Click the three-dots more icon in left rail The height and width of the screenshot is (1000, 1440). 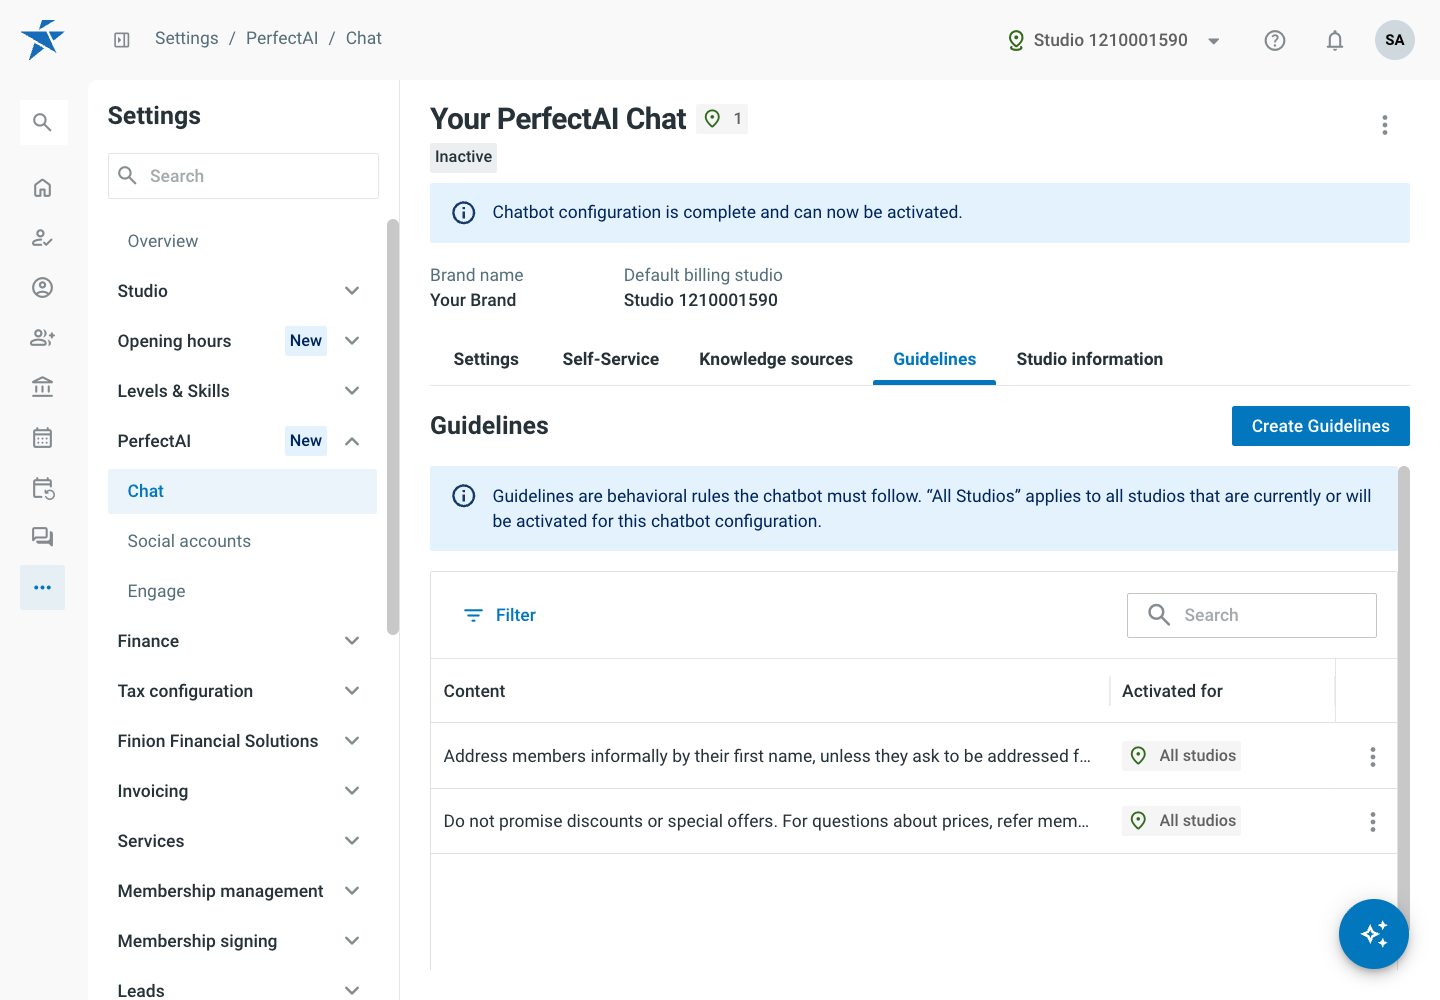click(x=42, y=588)
